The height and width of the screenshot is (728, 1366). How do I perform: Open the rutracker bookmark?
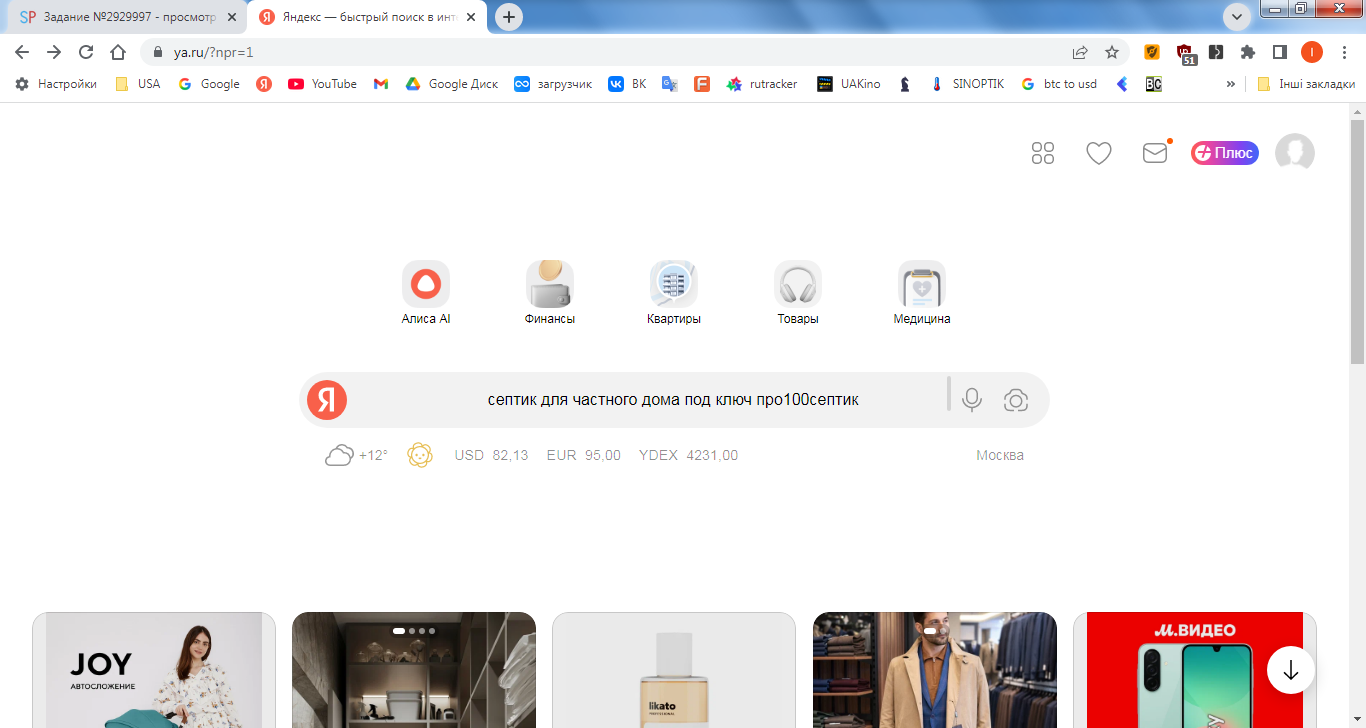point(762,84)
